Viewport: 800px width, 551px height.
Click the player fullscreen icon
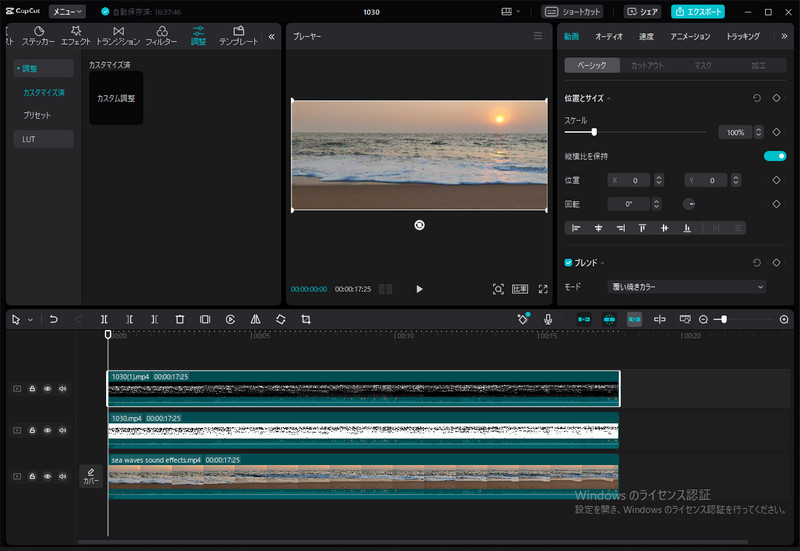coord(543,289)
